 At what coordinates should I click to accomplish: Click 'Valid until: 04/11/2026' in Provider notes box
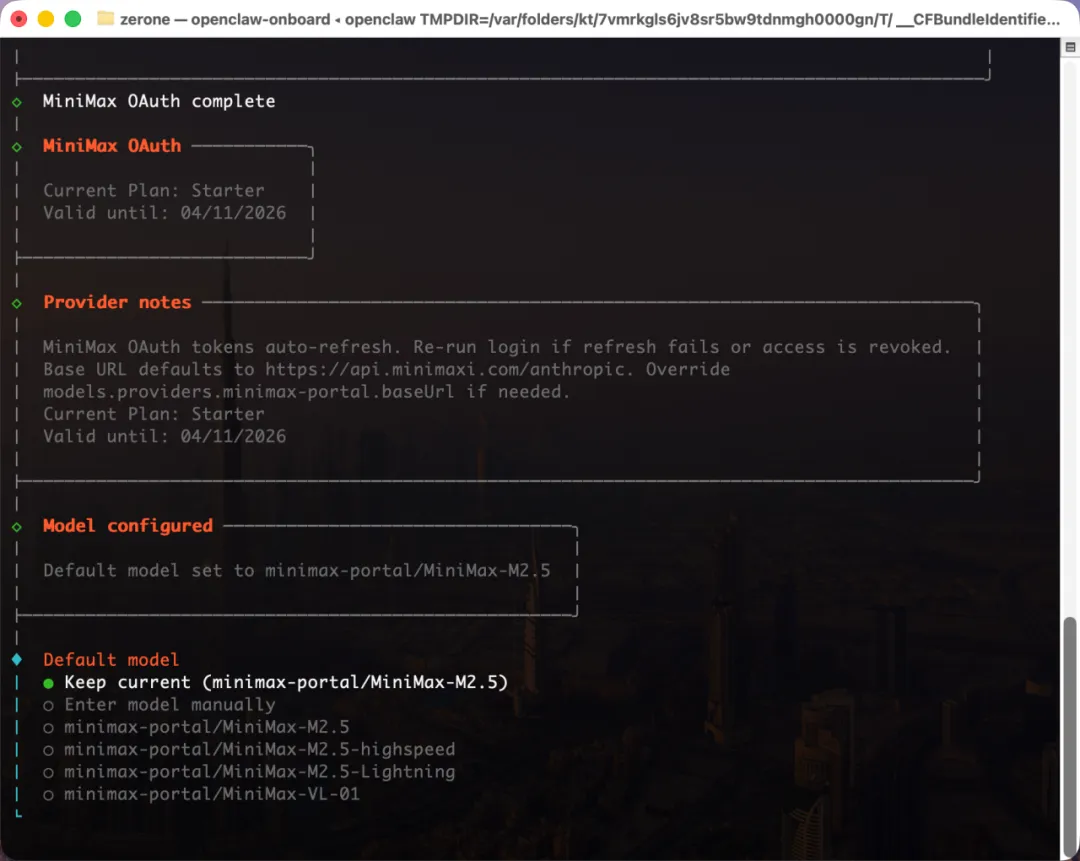tap(165, 437)
